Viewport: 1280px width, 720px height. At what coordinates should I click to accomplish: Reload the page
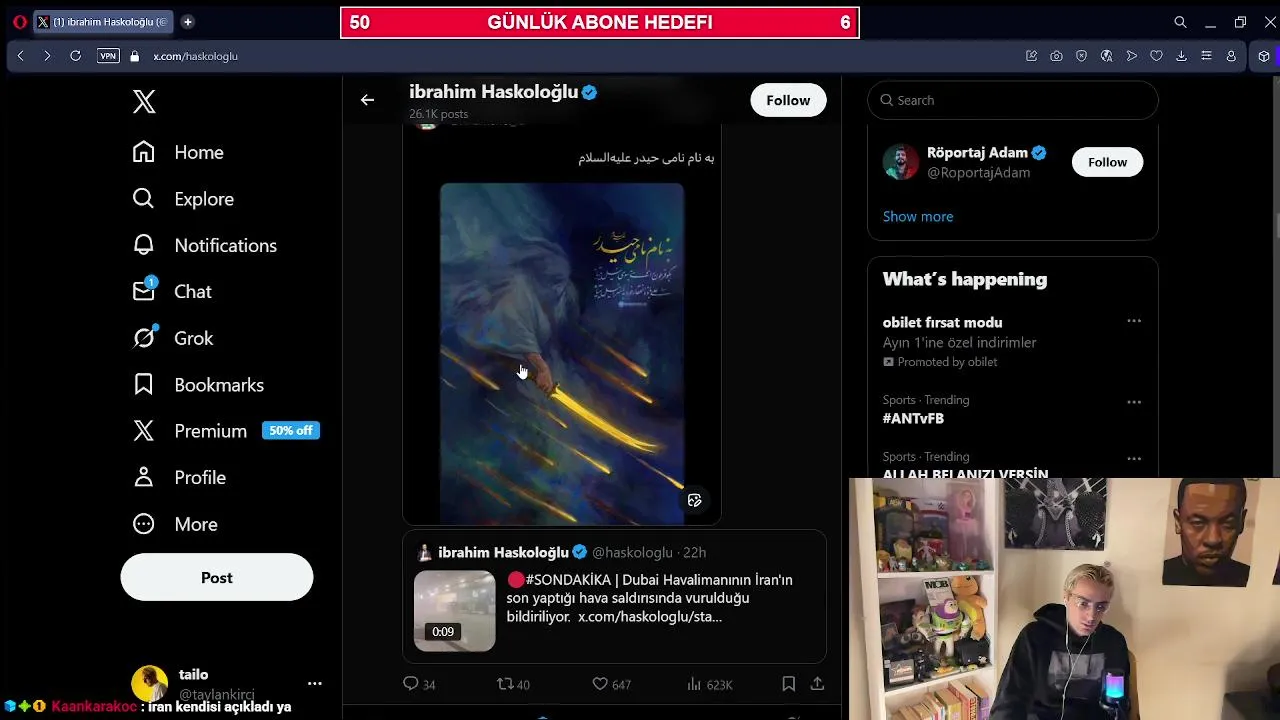(x=75, y=56)
